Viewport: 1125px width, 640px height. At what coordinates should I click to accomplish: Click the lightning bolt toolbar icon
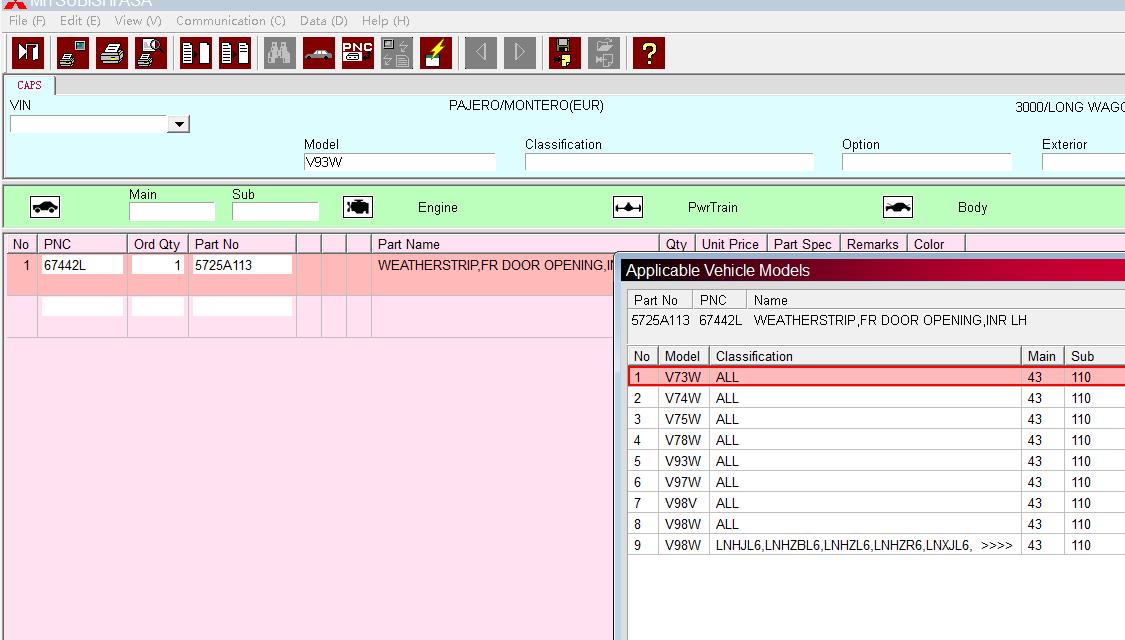(436, 52)
